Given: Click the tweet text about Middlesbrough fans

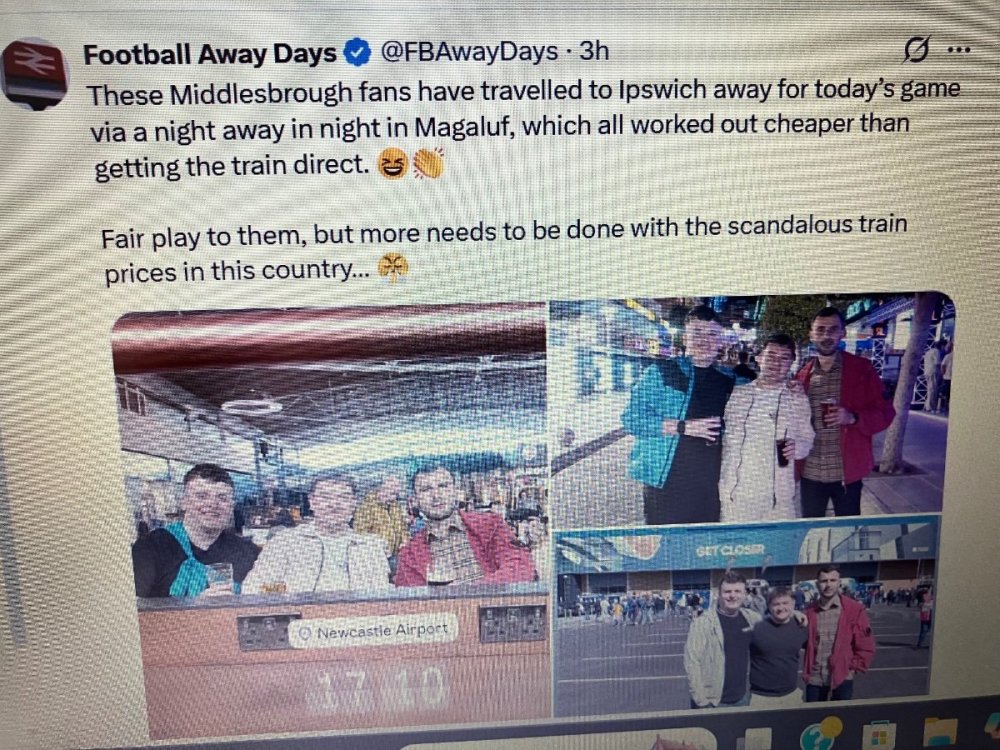Looking at the screenshot, I should coord(524,129).
